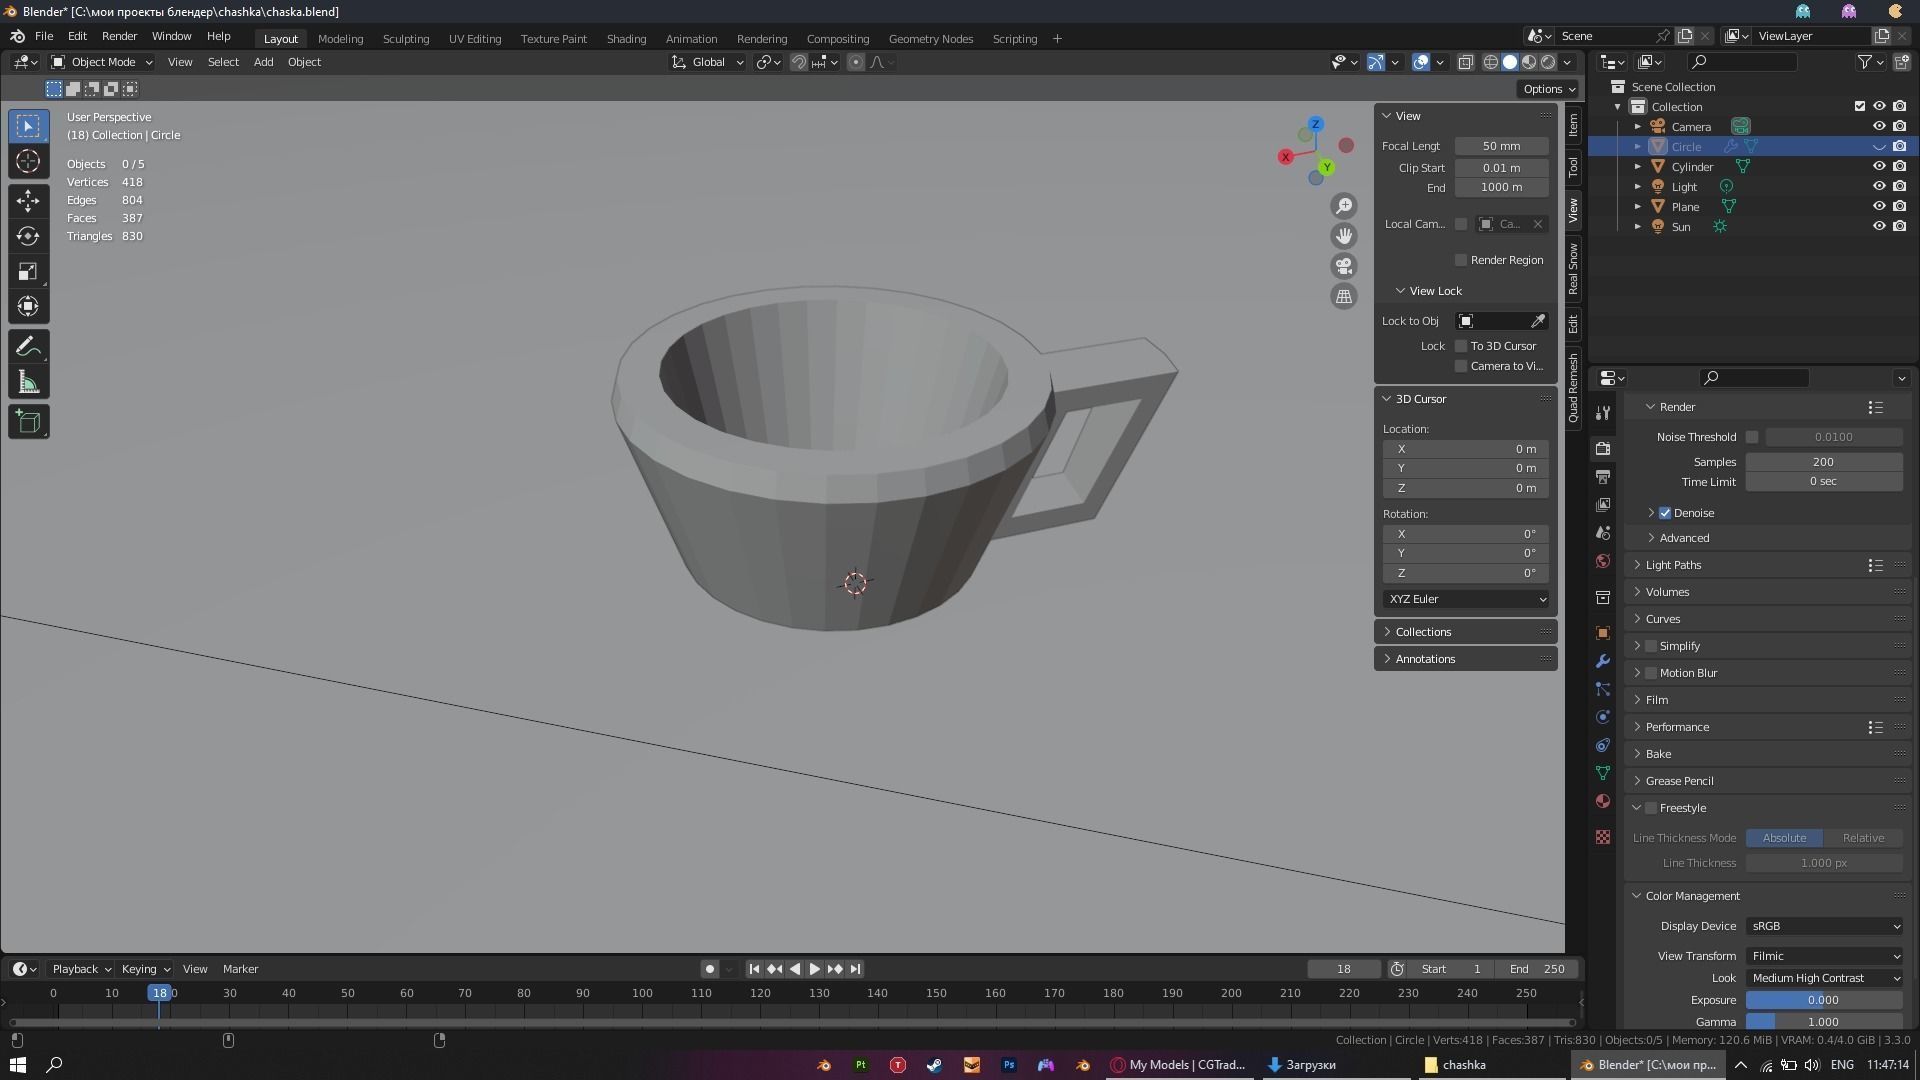The height and width of the screenshot is (1080, 1920).
Task: Toggle camera view with the camera icon
Action: pyautogui.click(x=1344, y=266)
